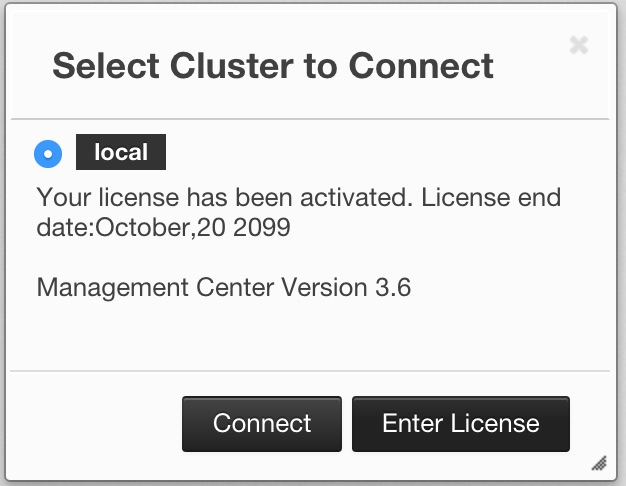
Task: Click the year 2099 in the license date
Action: (x=262, y=227)
